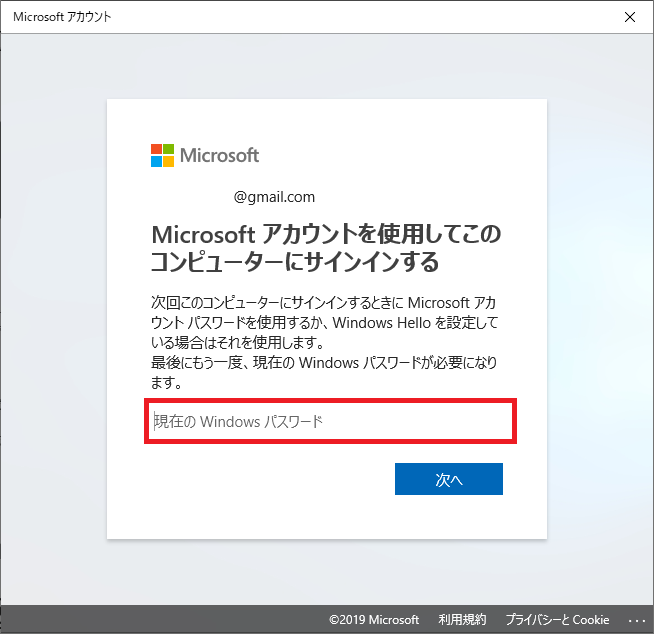This screenshot has width=654, height=634.
Task: Click the empty middle of title bar
Action: coord(350,17)
